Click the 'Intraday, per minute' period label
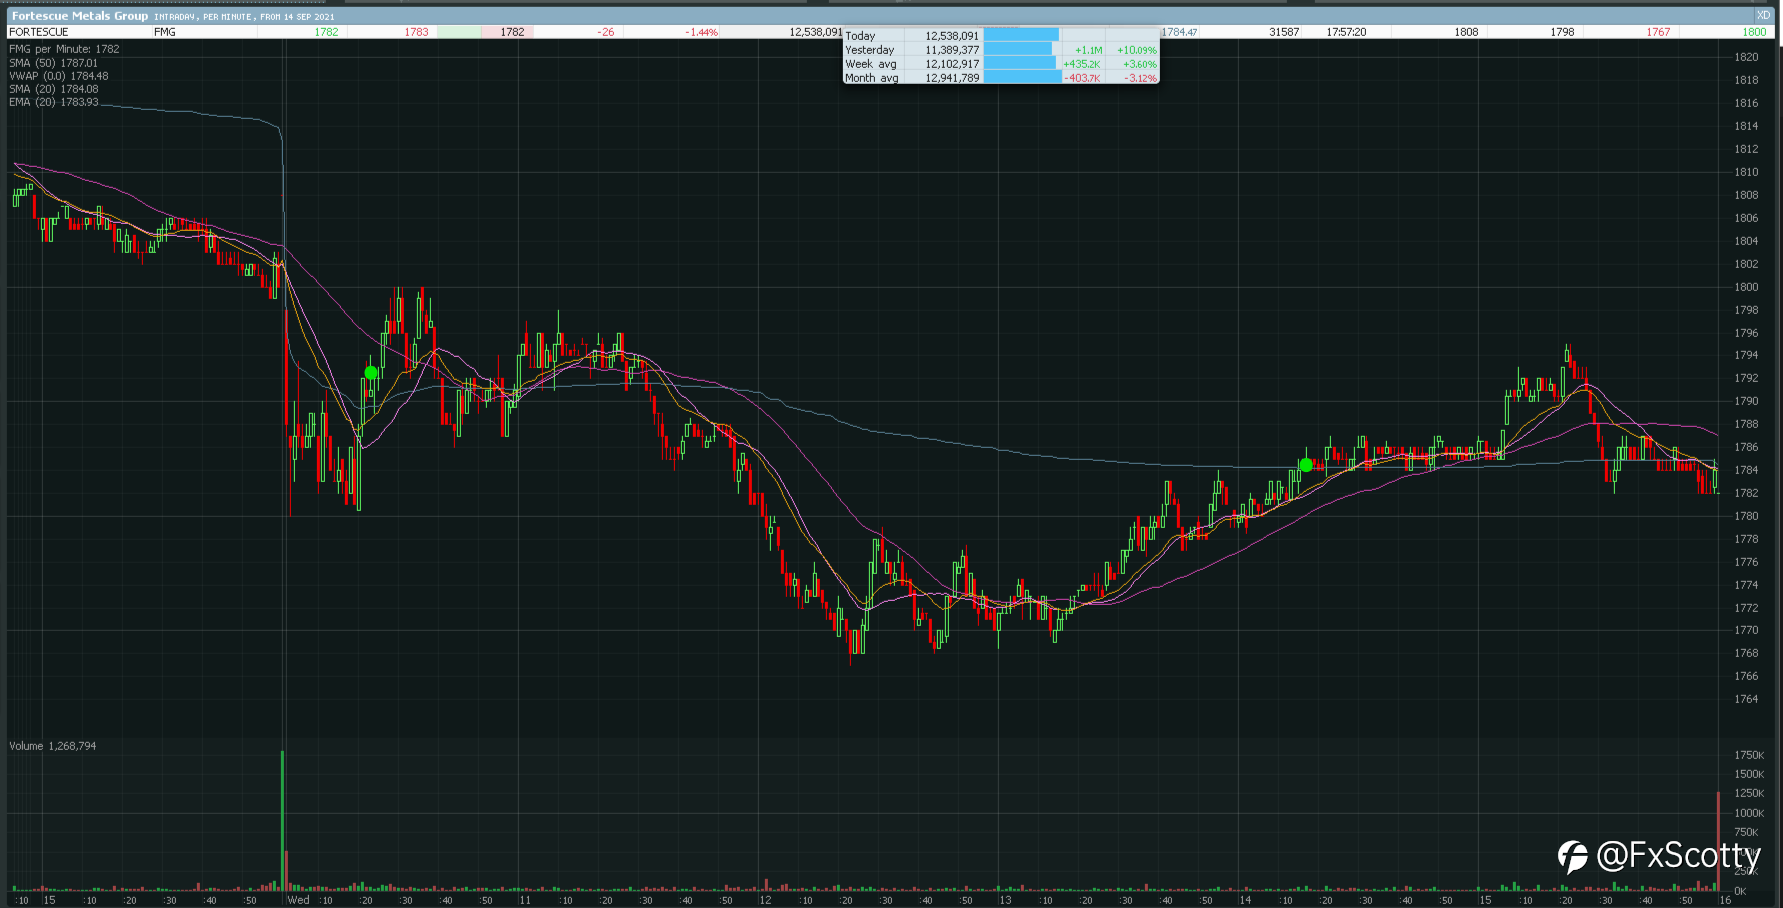Image resolution: width=1783 pixels, height=908 pixels. point(202,17)
